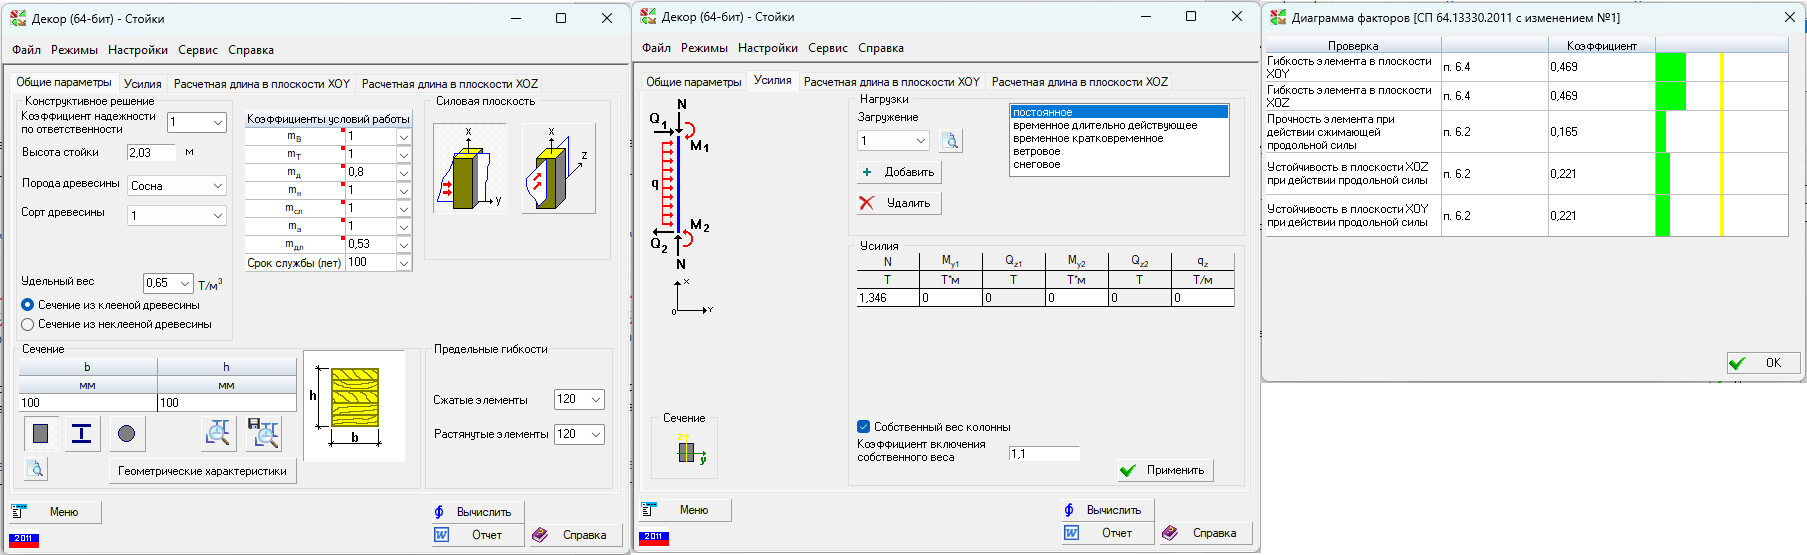Click preview icon next to Загружение dropdown
This screenshot has height=555, width=1807.
point(951,141)
